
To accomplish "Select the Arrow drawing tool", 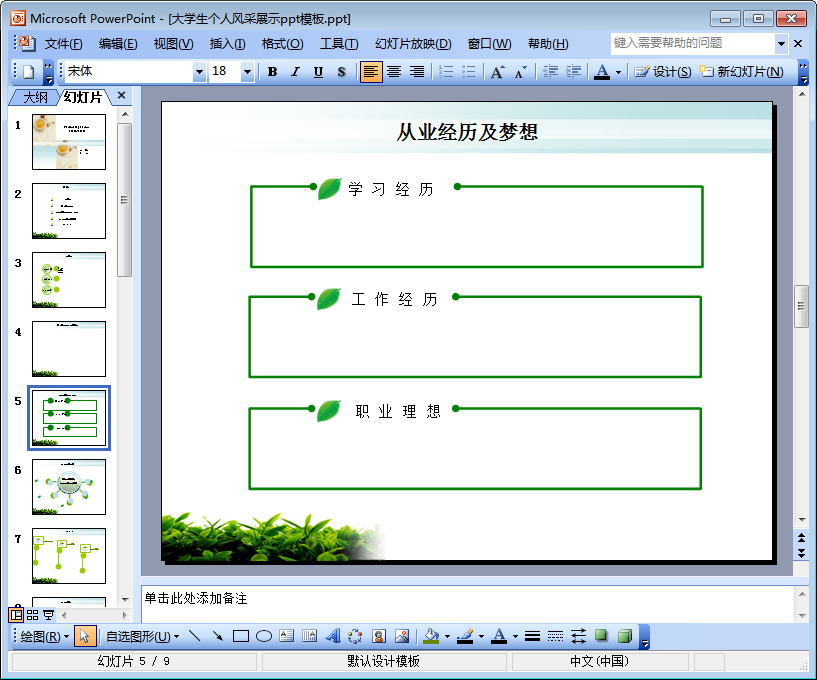I will point(218,636).
